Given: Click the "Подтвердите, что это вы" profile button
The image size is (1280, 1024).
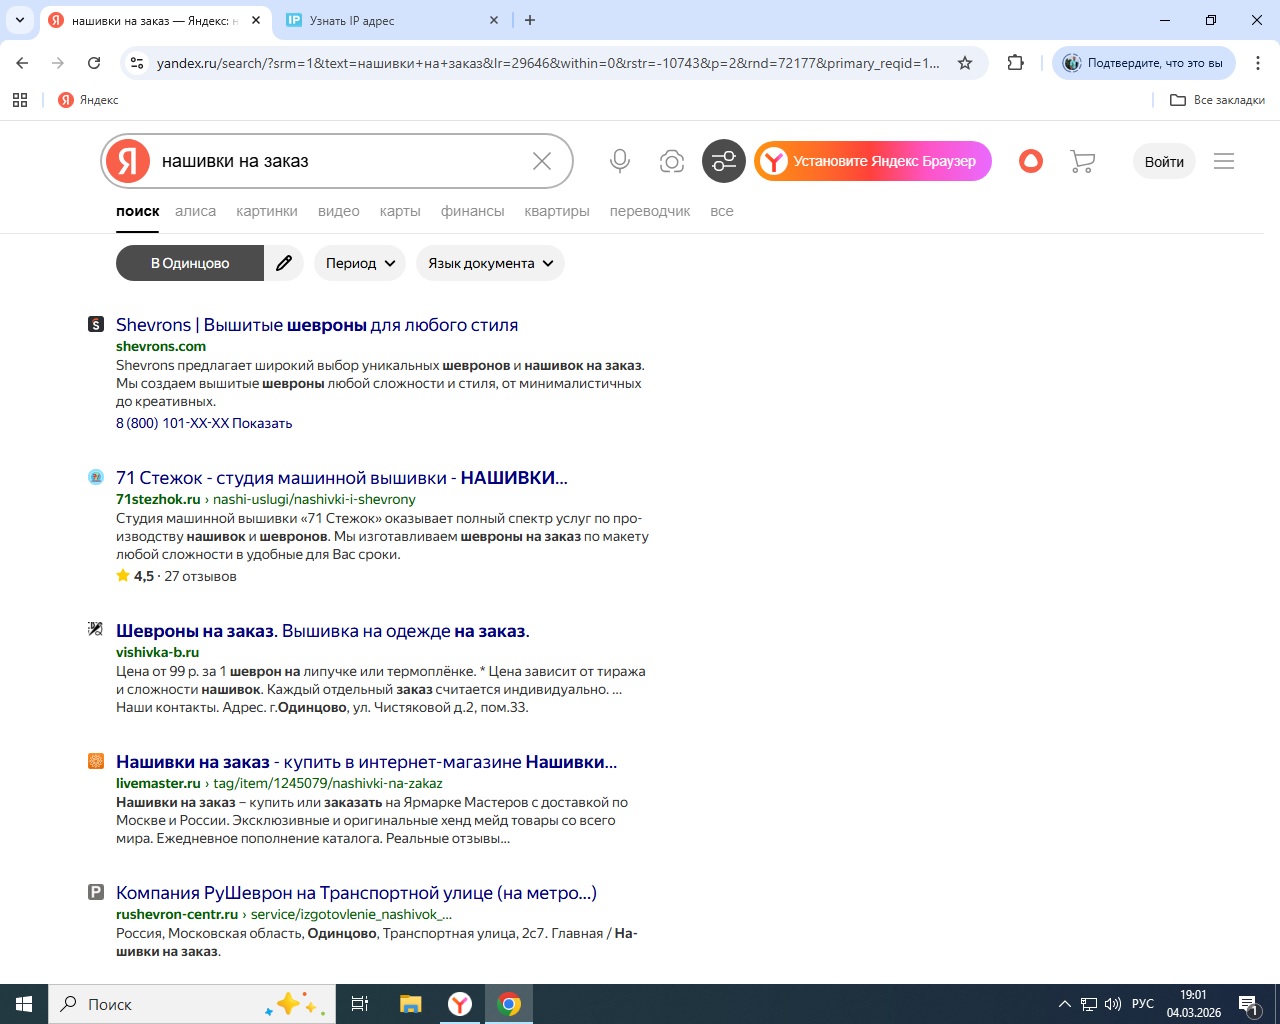Looking at the screenshot, I should (x=1144, y=63).
